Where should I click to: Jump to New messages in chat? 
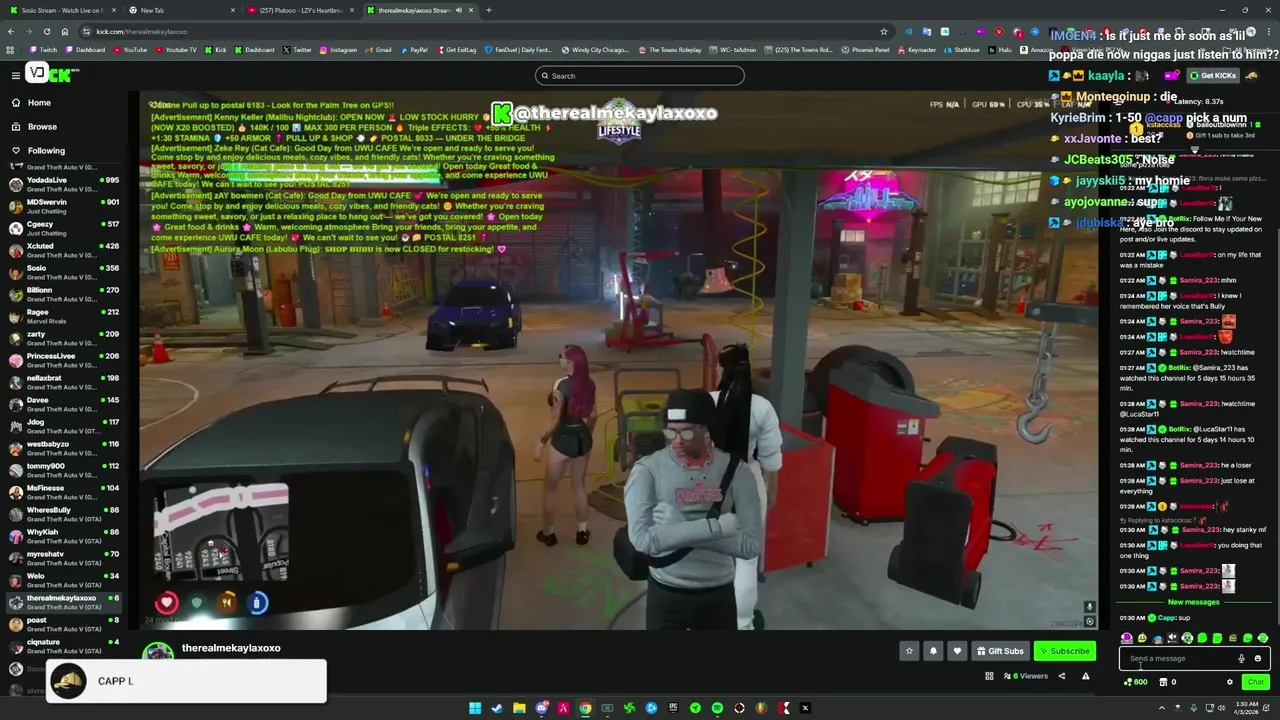coord(1193,602)
